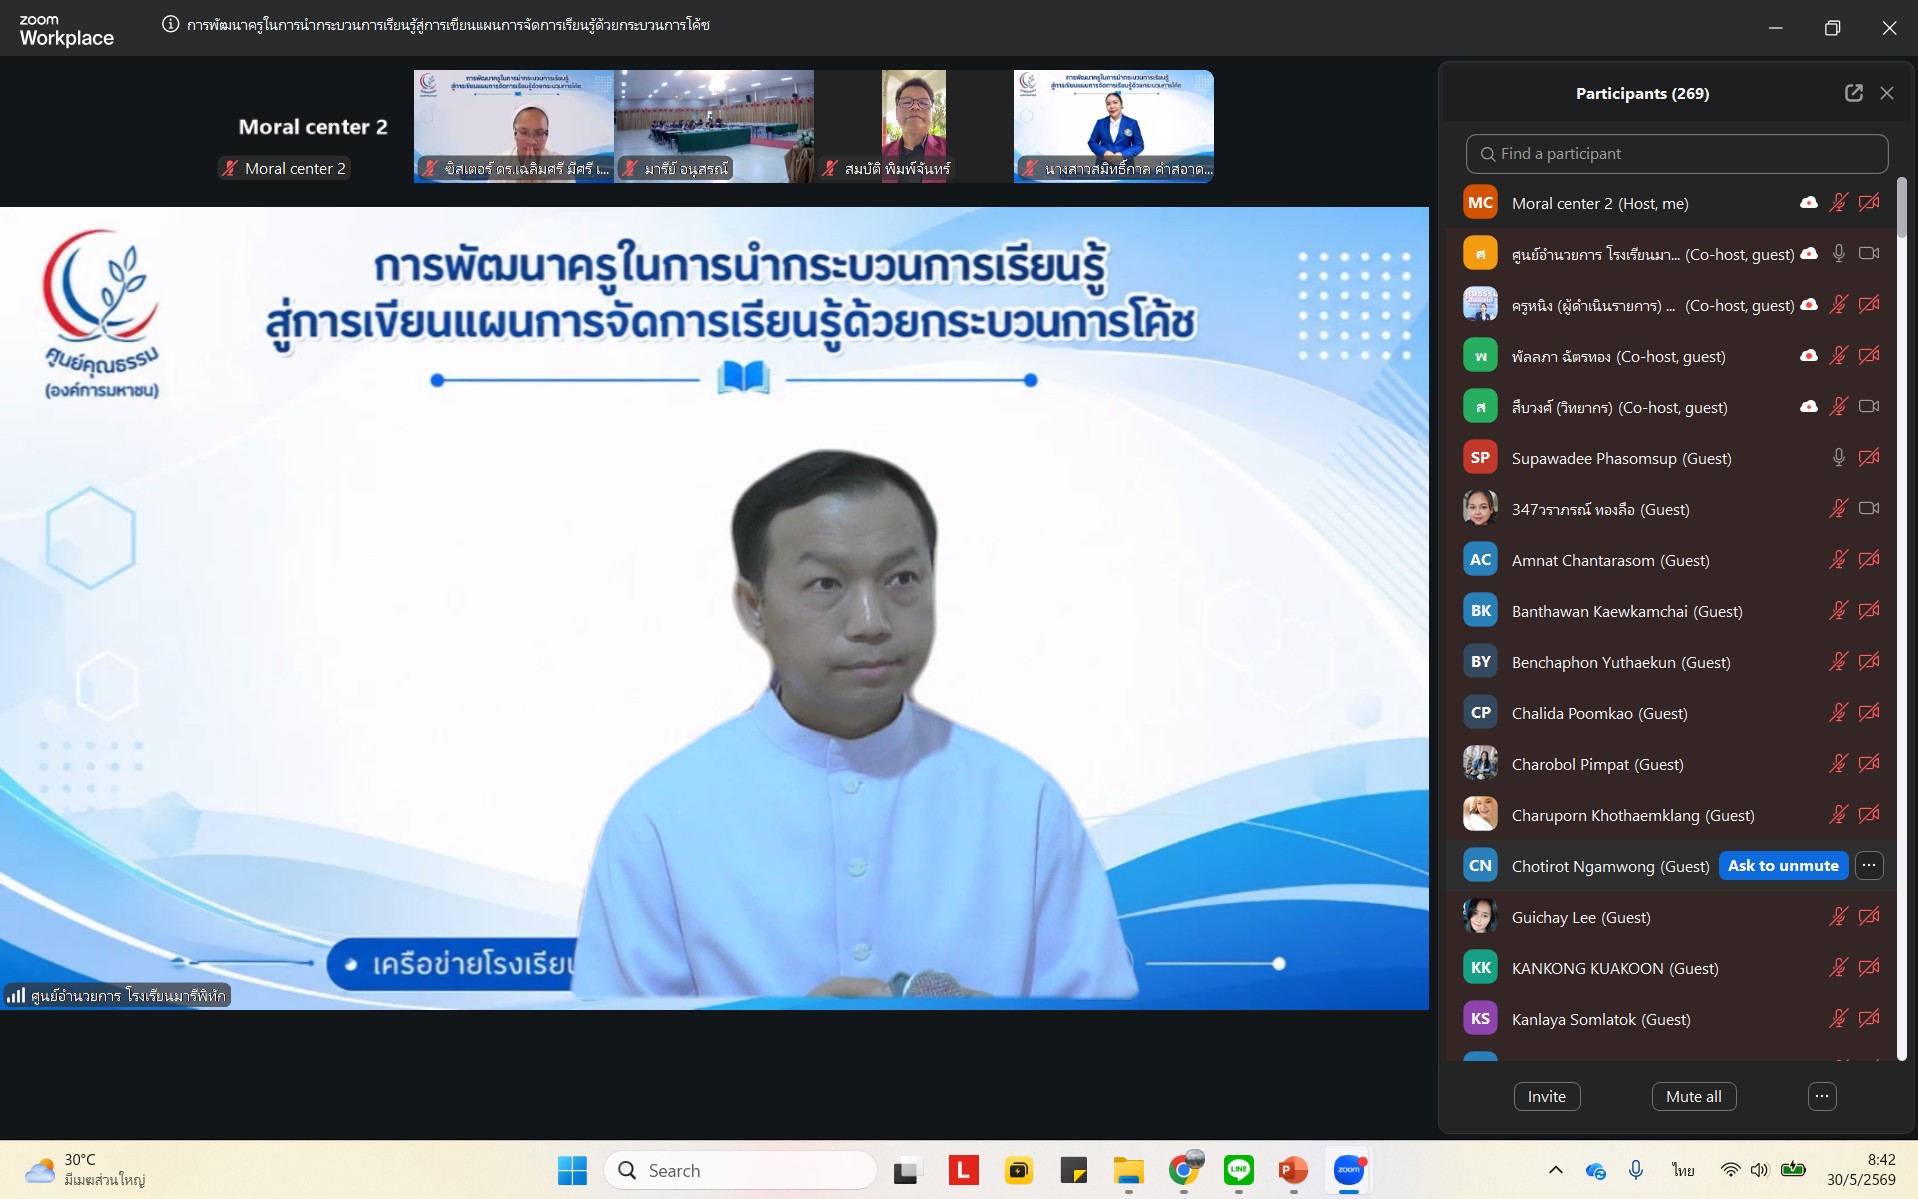Click video-off icon for KANKONG KUAKOON

coord(1869,968)
